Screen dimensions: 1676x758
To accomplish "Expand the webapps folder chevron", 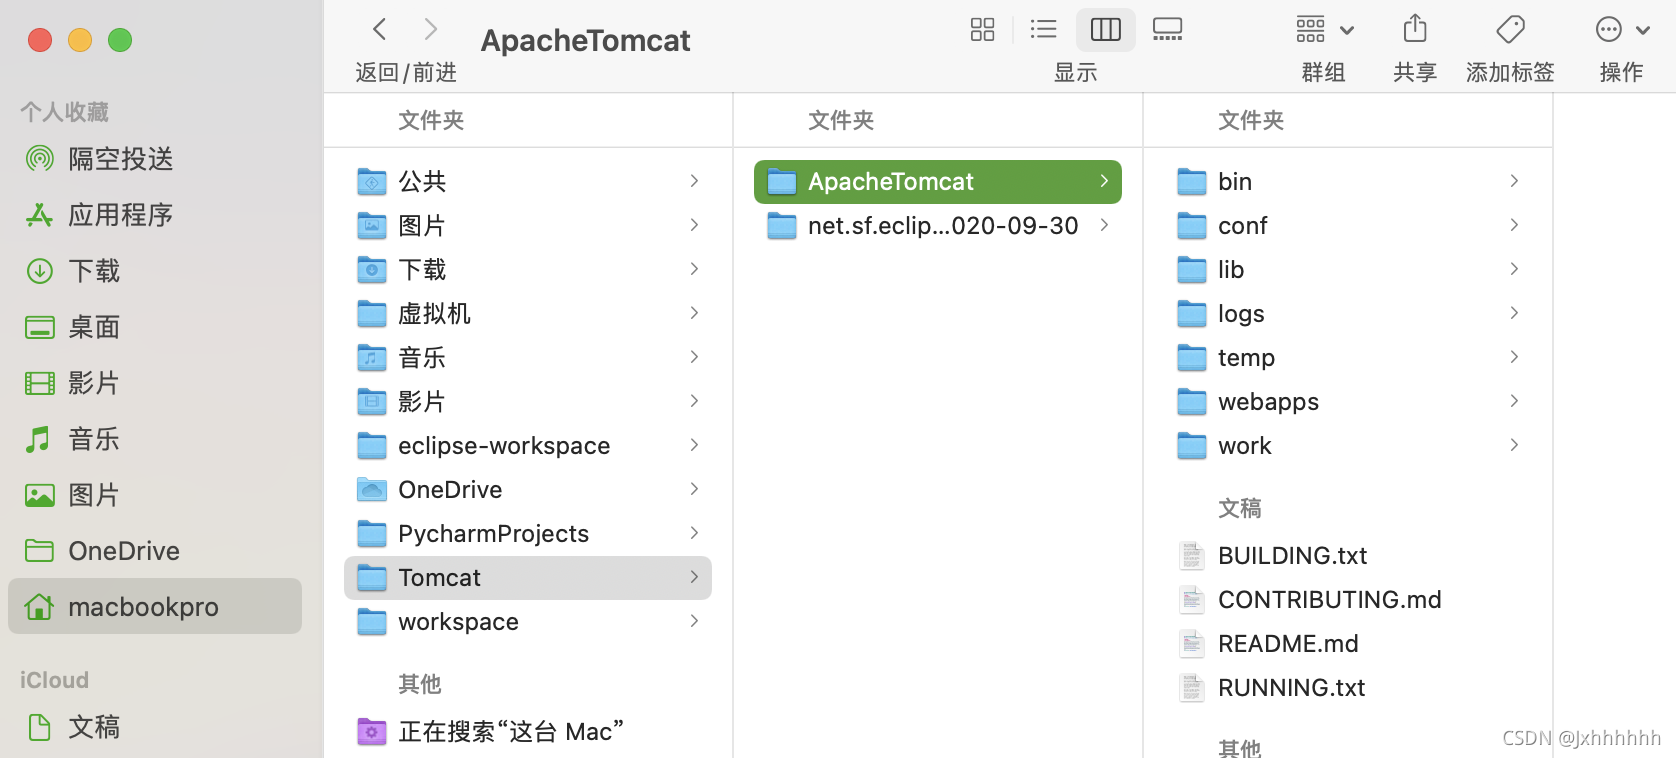I will [1514, 401].
